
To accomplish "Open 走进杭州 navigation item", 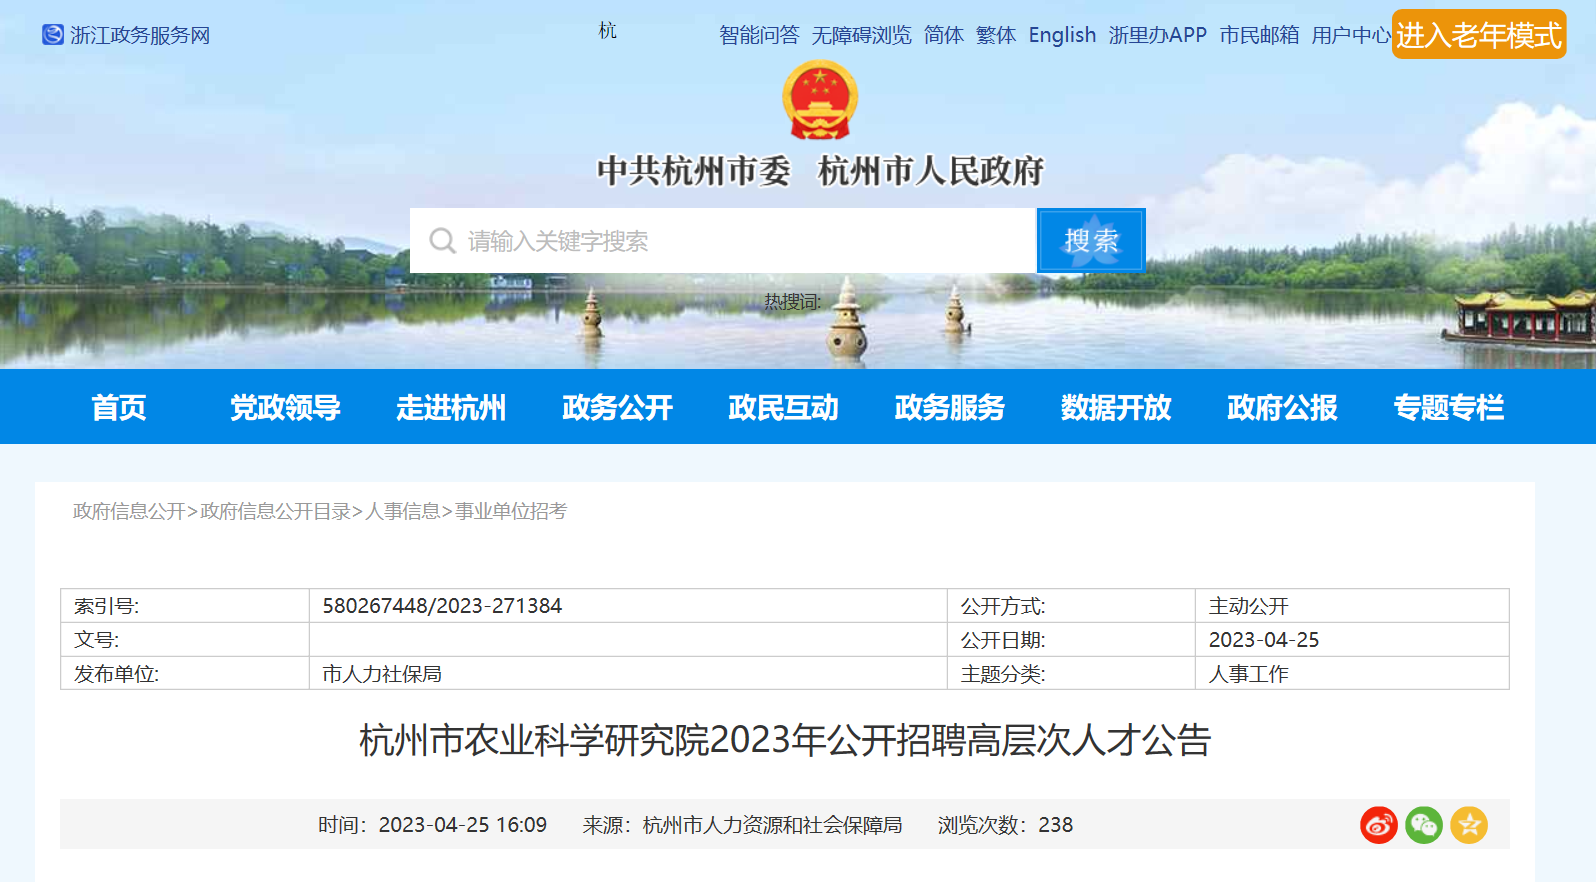I will [451, 407].
